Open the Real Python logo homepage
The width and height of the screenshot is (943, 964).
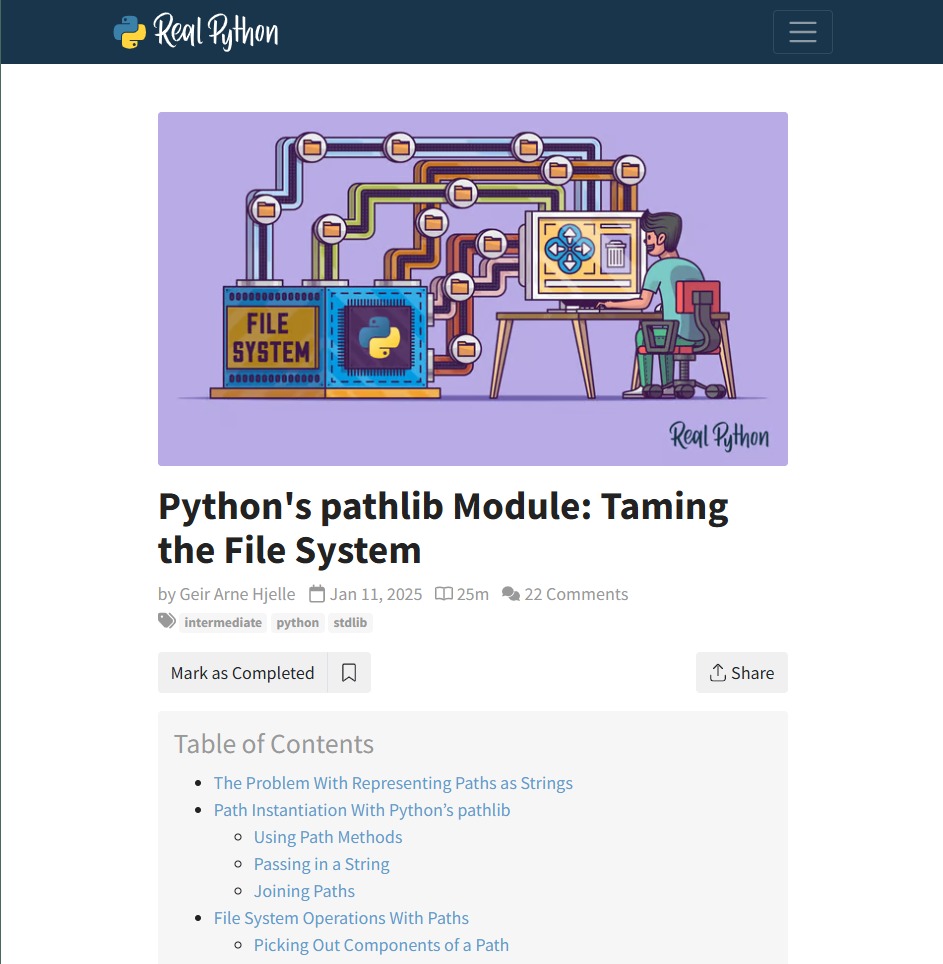pos(196,31)
